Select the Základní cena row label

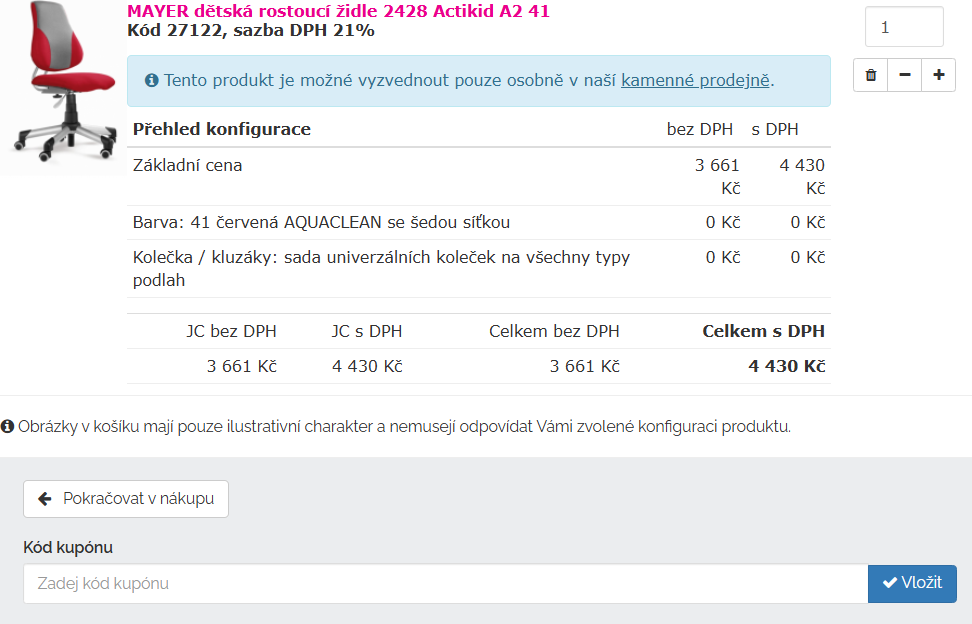[x=188, y=165]
